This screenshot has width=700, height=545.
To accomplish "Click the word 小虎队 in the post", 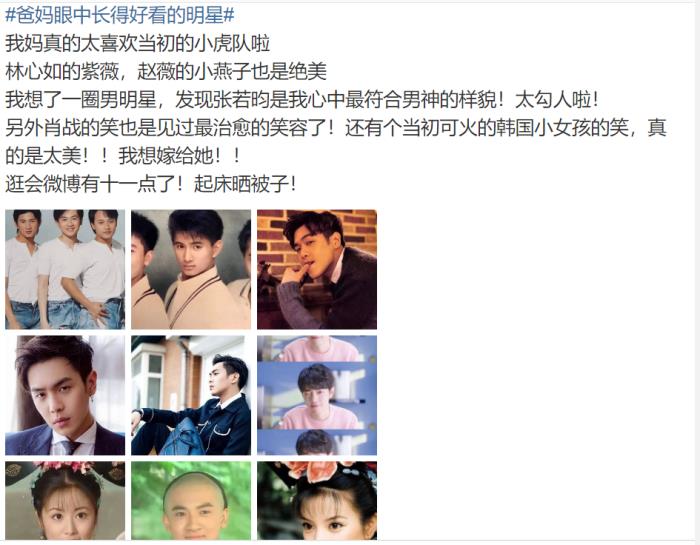I will [x=223, y=44].
